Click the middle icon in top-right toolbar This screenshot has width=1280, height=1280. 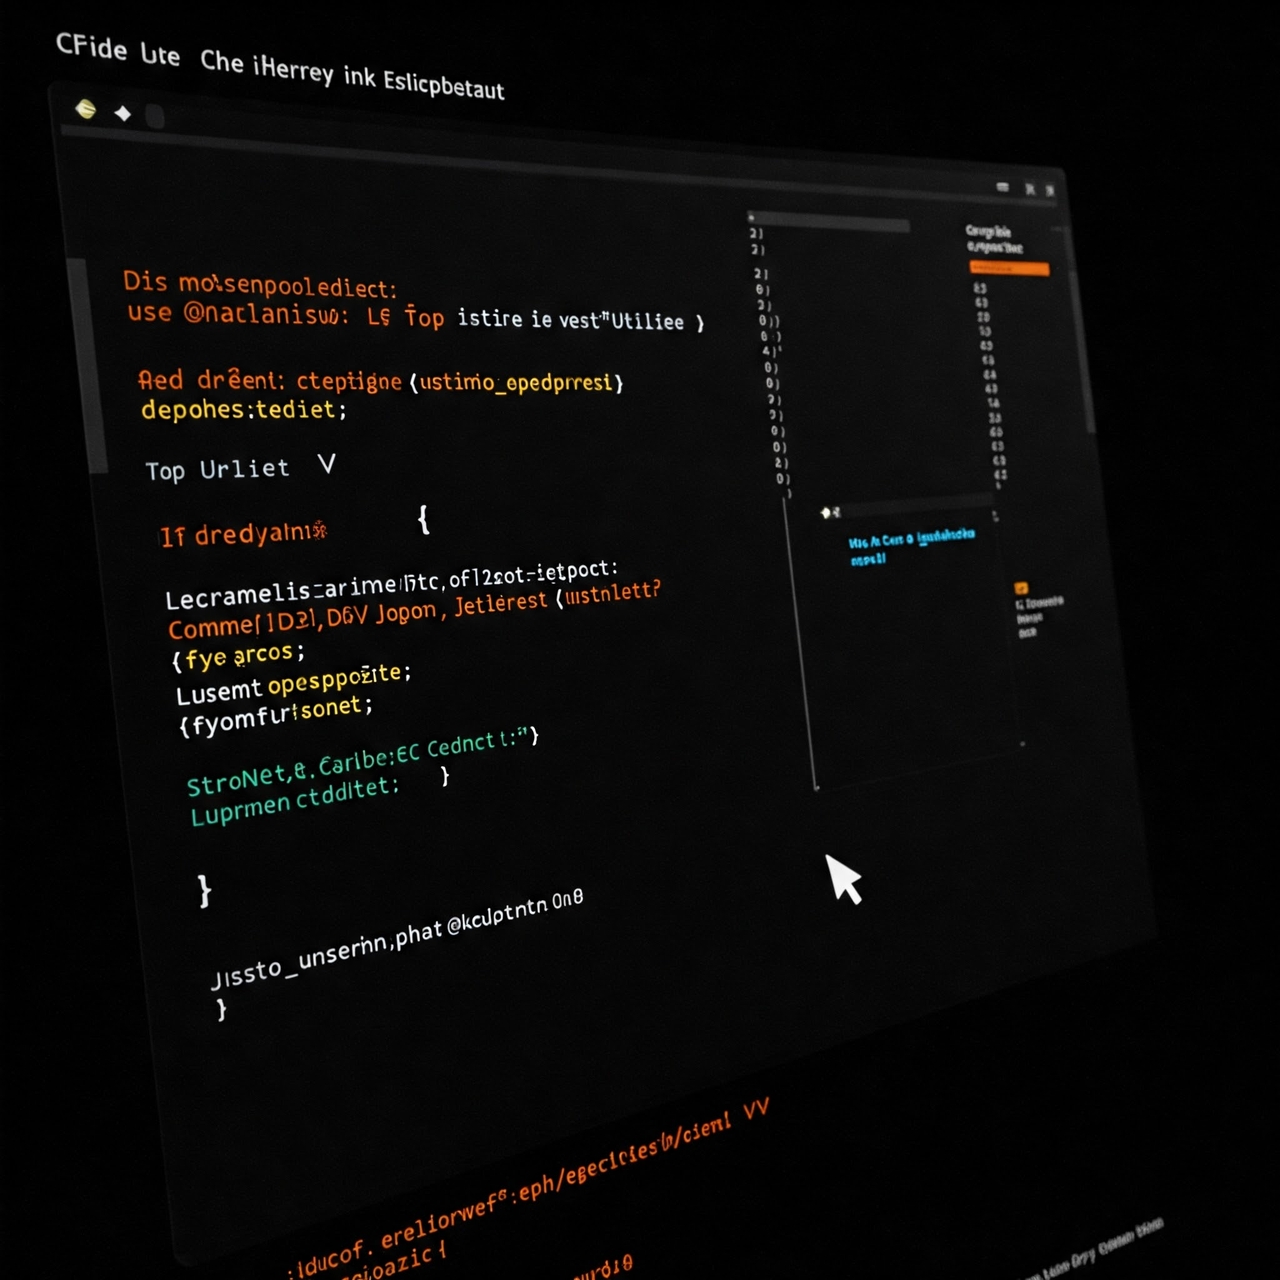1029,189
